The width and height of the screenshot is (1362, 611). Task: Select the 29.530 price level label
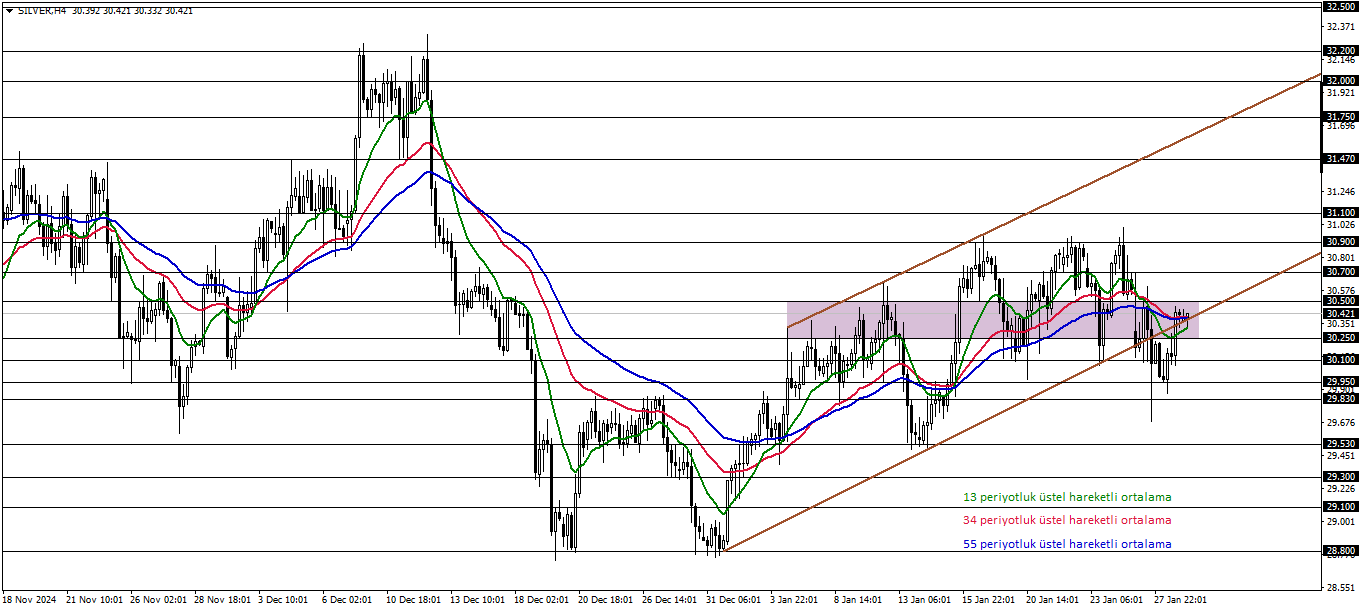pyautogui.click(x=1340, y=444)
